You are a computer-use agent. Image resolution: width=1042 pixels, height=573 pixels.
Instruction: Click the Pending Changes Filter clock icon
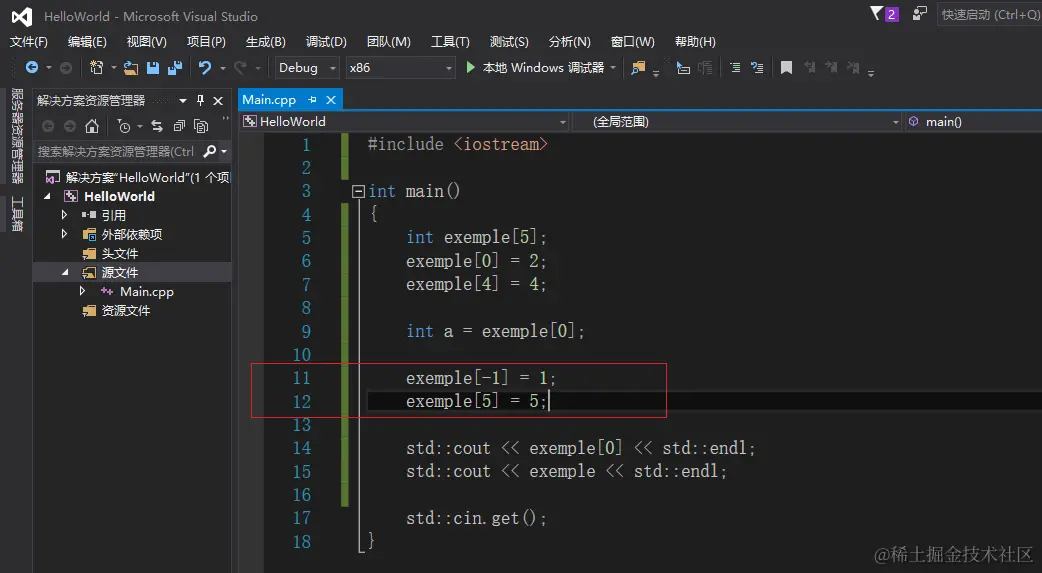click(124, 126)
